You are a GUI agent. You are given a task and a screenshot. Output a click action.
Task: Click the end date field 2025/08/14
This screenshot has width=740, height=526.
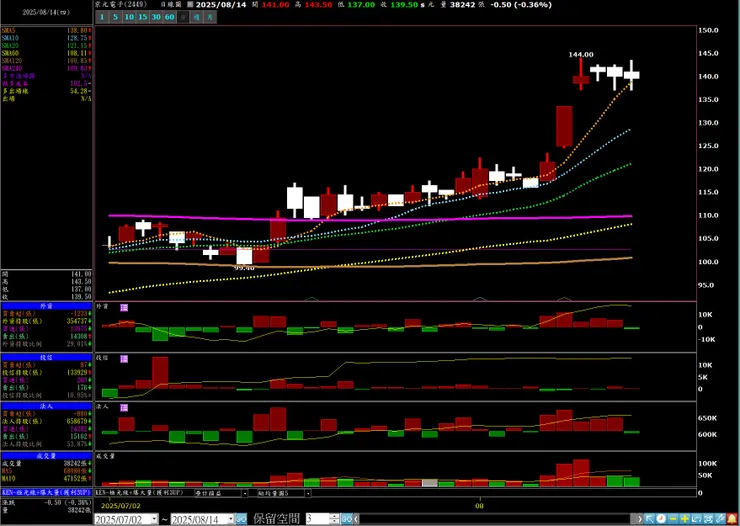[x=199, y=519]
